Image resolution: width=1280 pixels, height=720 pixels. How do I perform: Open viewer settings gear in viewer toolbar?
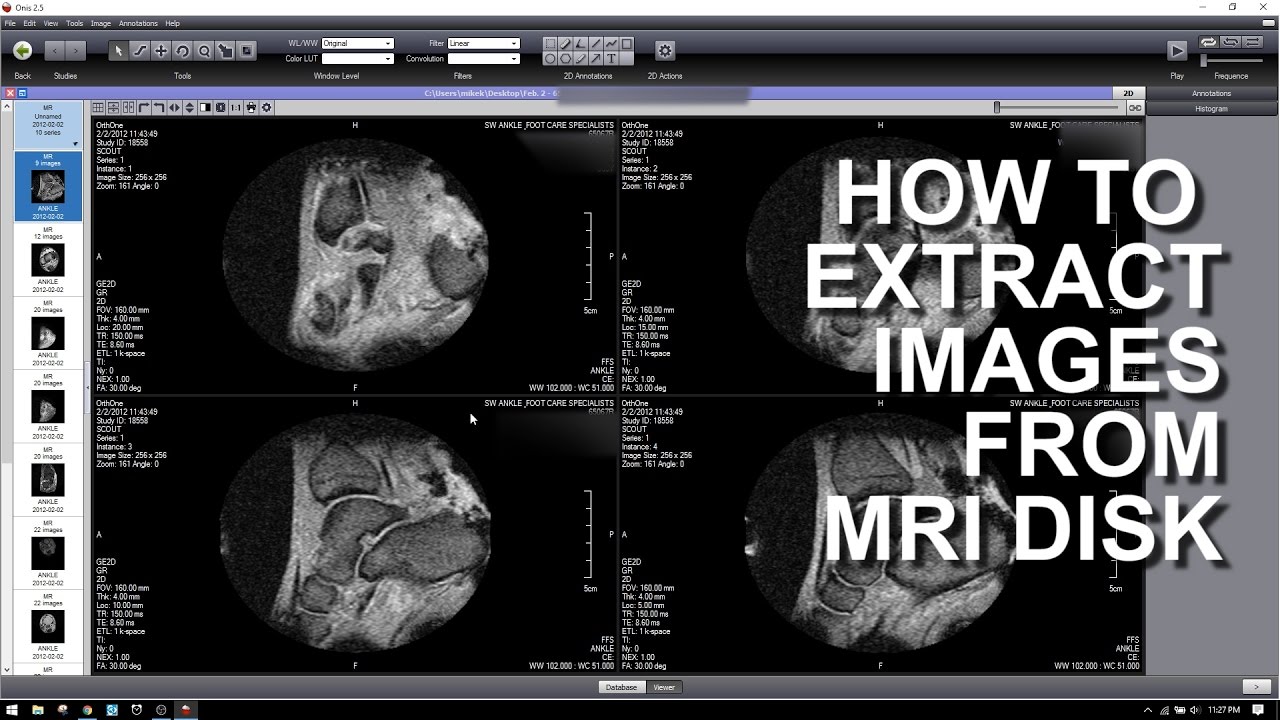tap(267, 107)
